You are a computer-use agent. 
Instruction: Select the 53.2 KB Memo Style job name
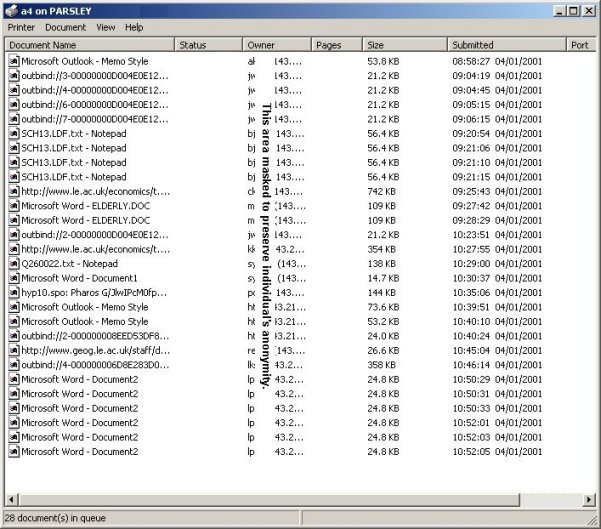85,322
